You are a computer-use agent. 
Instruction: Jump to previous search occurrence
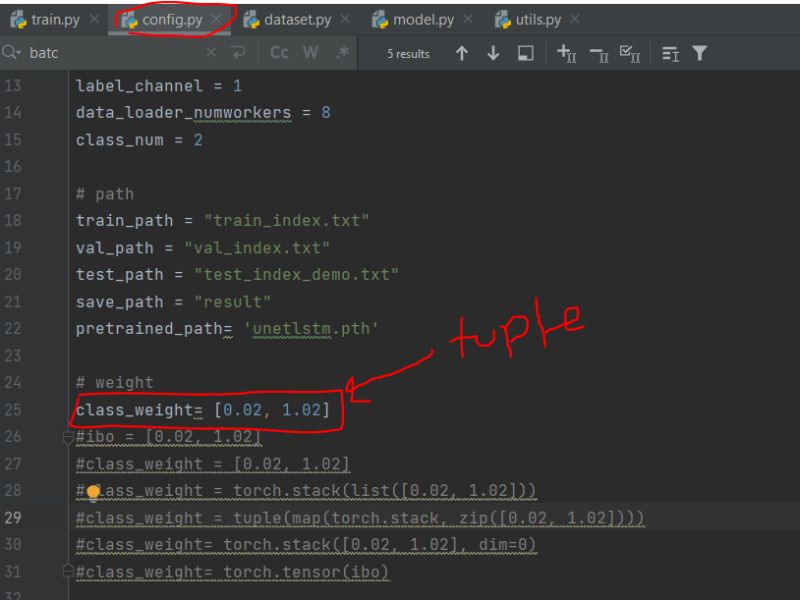(462, 53)
